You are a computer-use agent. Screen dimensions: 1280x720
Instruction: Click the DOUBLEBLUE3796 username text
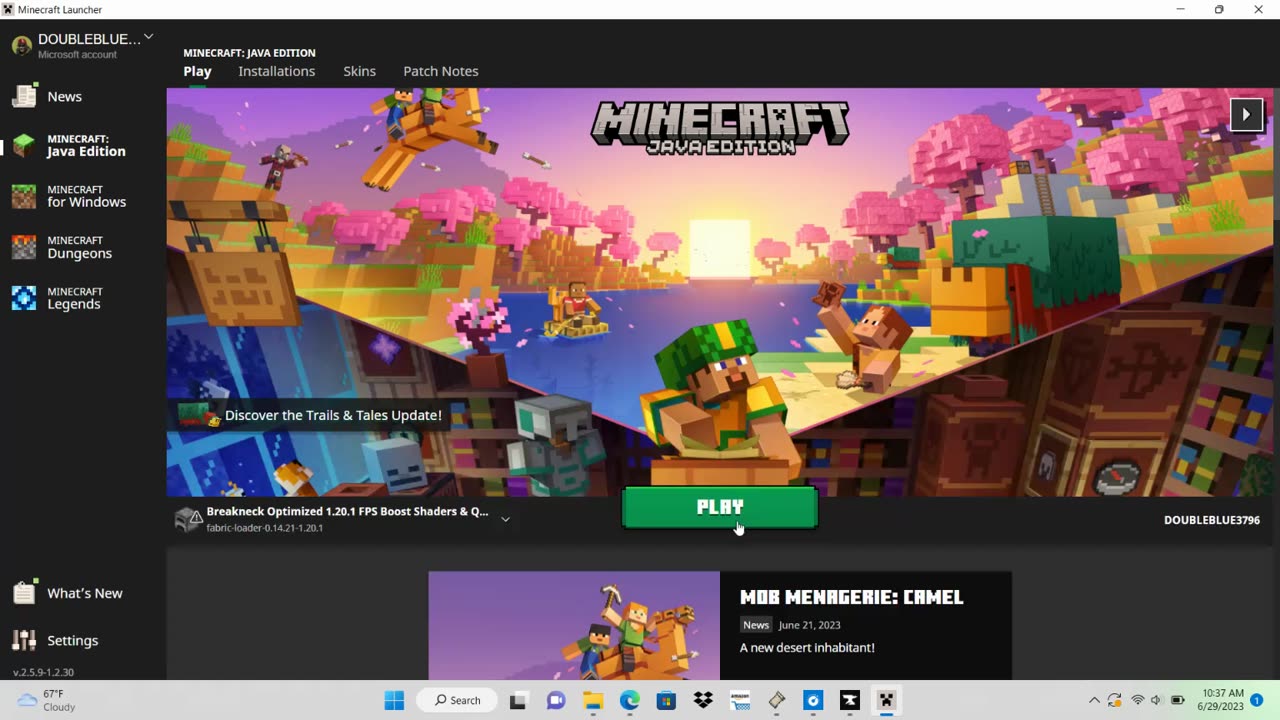1212,520
